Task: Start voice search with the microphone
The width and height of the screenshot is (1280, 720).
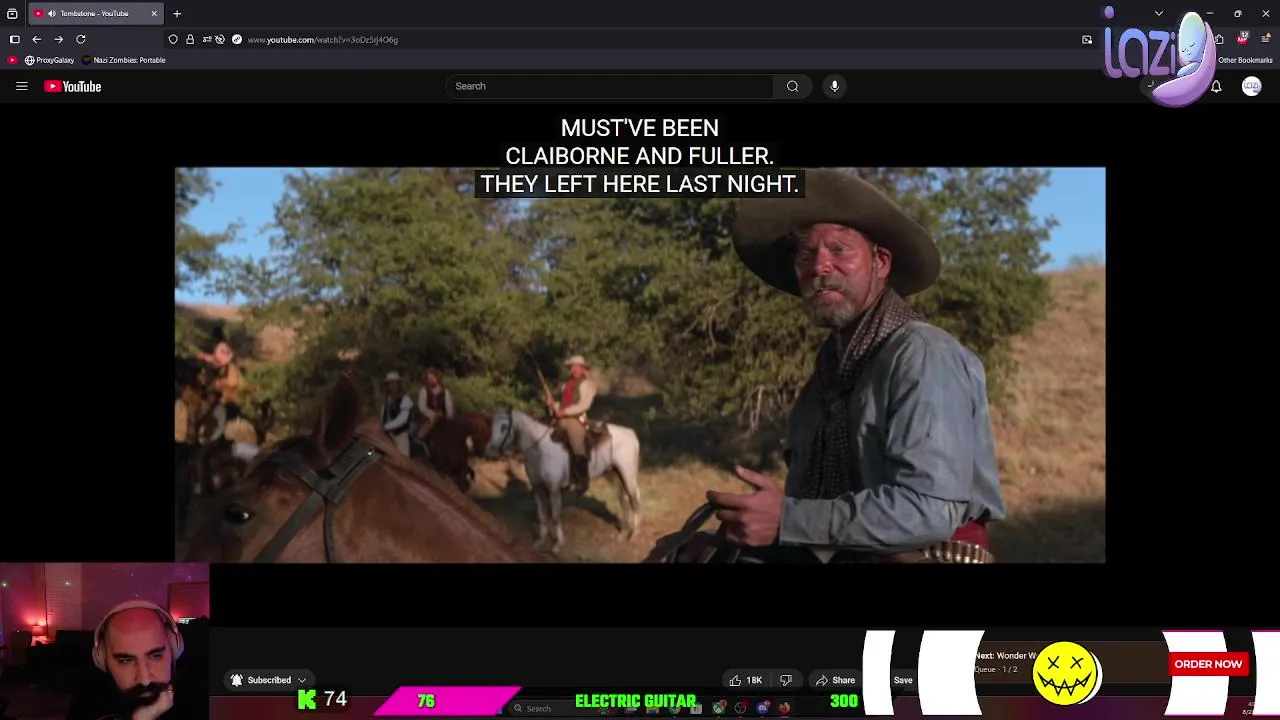Action: [834, 86]
